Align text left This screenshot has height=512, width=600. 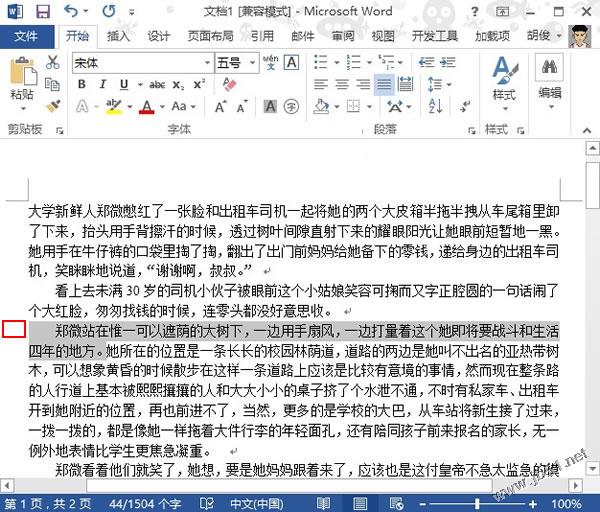[321, 84]
